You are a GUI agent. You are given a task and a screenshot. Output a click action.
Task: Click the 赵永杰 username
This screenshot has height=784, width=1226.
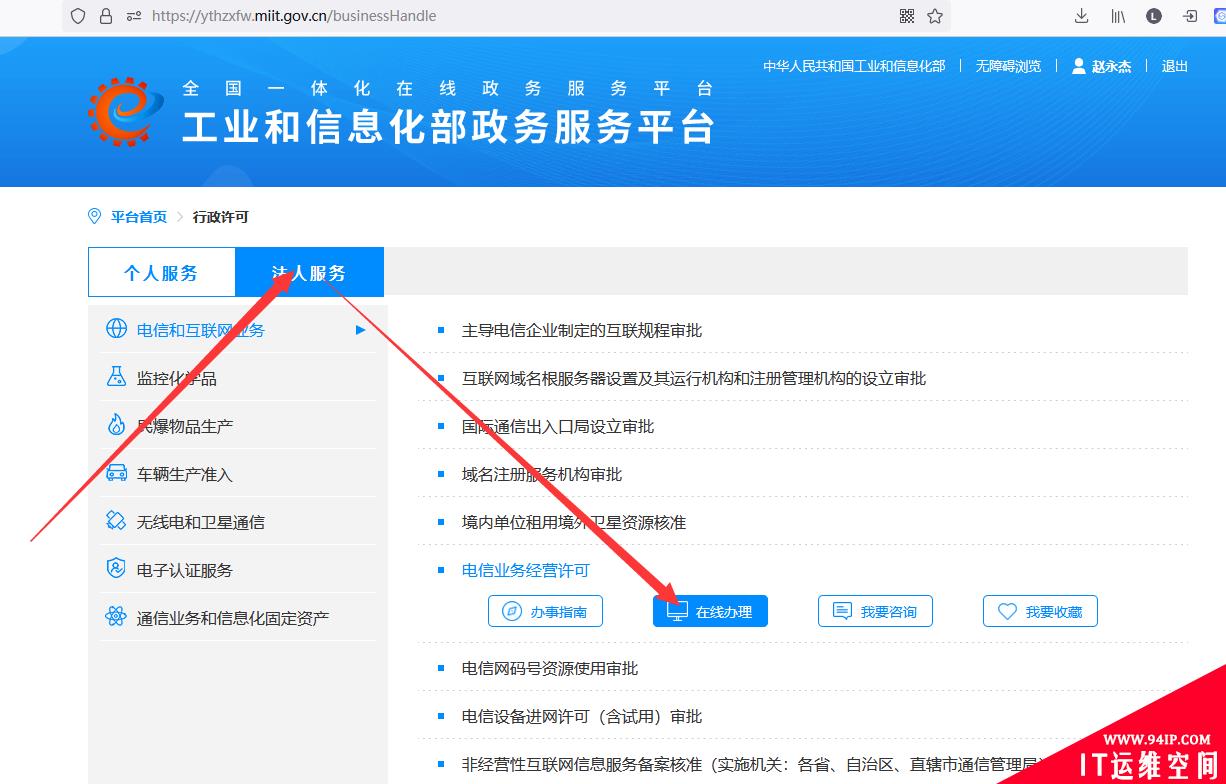[x=1111, y=66]
